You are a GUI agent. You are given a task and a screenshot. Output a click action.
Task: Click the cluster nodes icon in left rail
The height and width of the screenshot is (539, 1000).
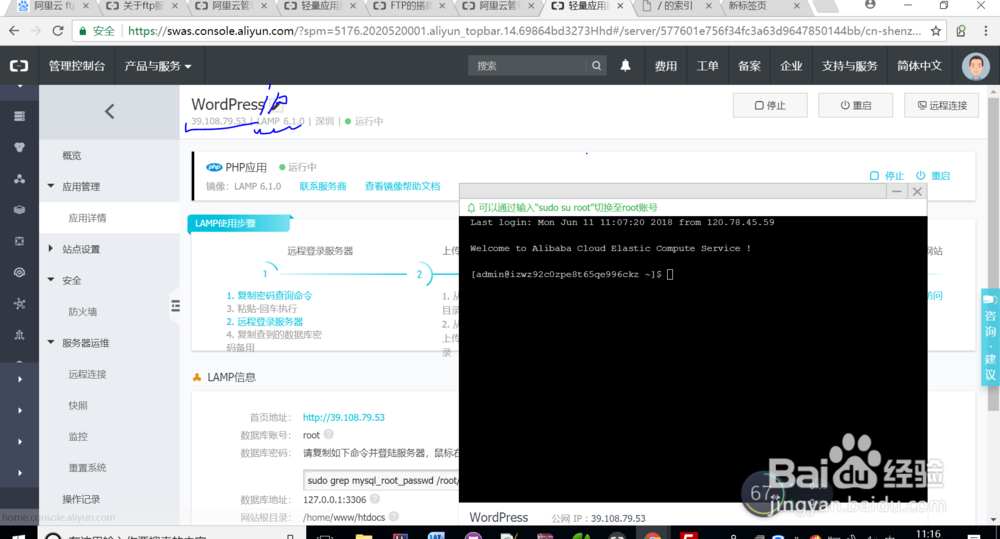(19, 179)
